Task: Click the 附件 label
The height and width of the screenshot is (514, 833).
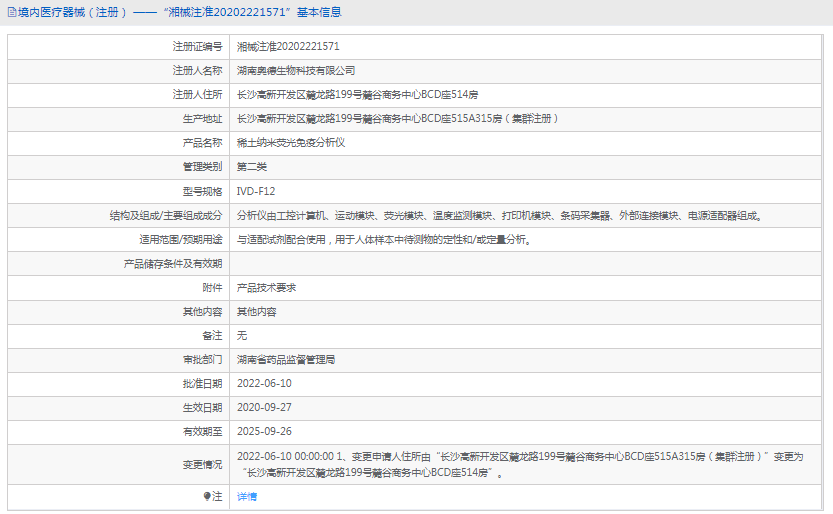Action: click(212, 288)
